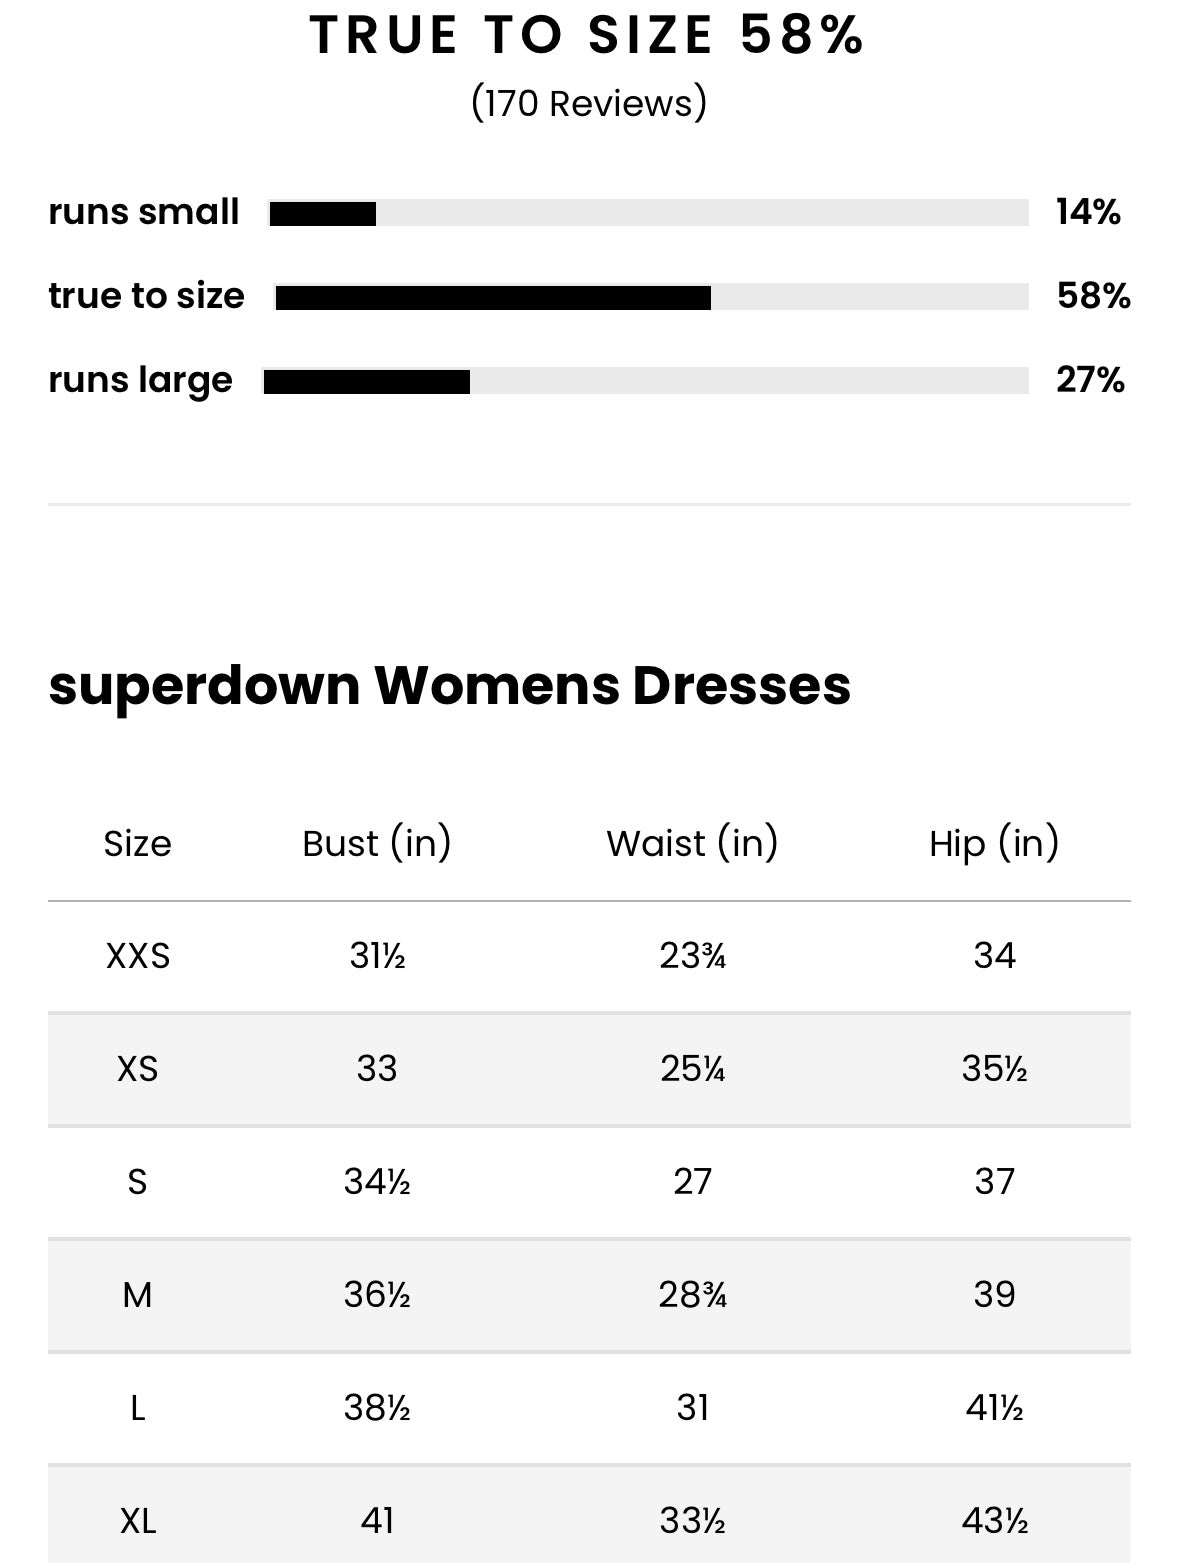Click the 41½ hip value for L

[x=994, y=1408]
